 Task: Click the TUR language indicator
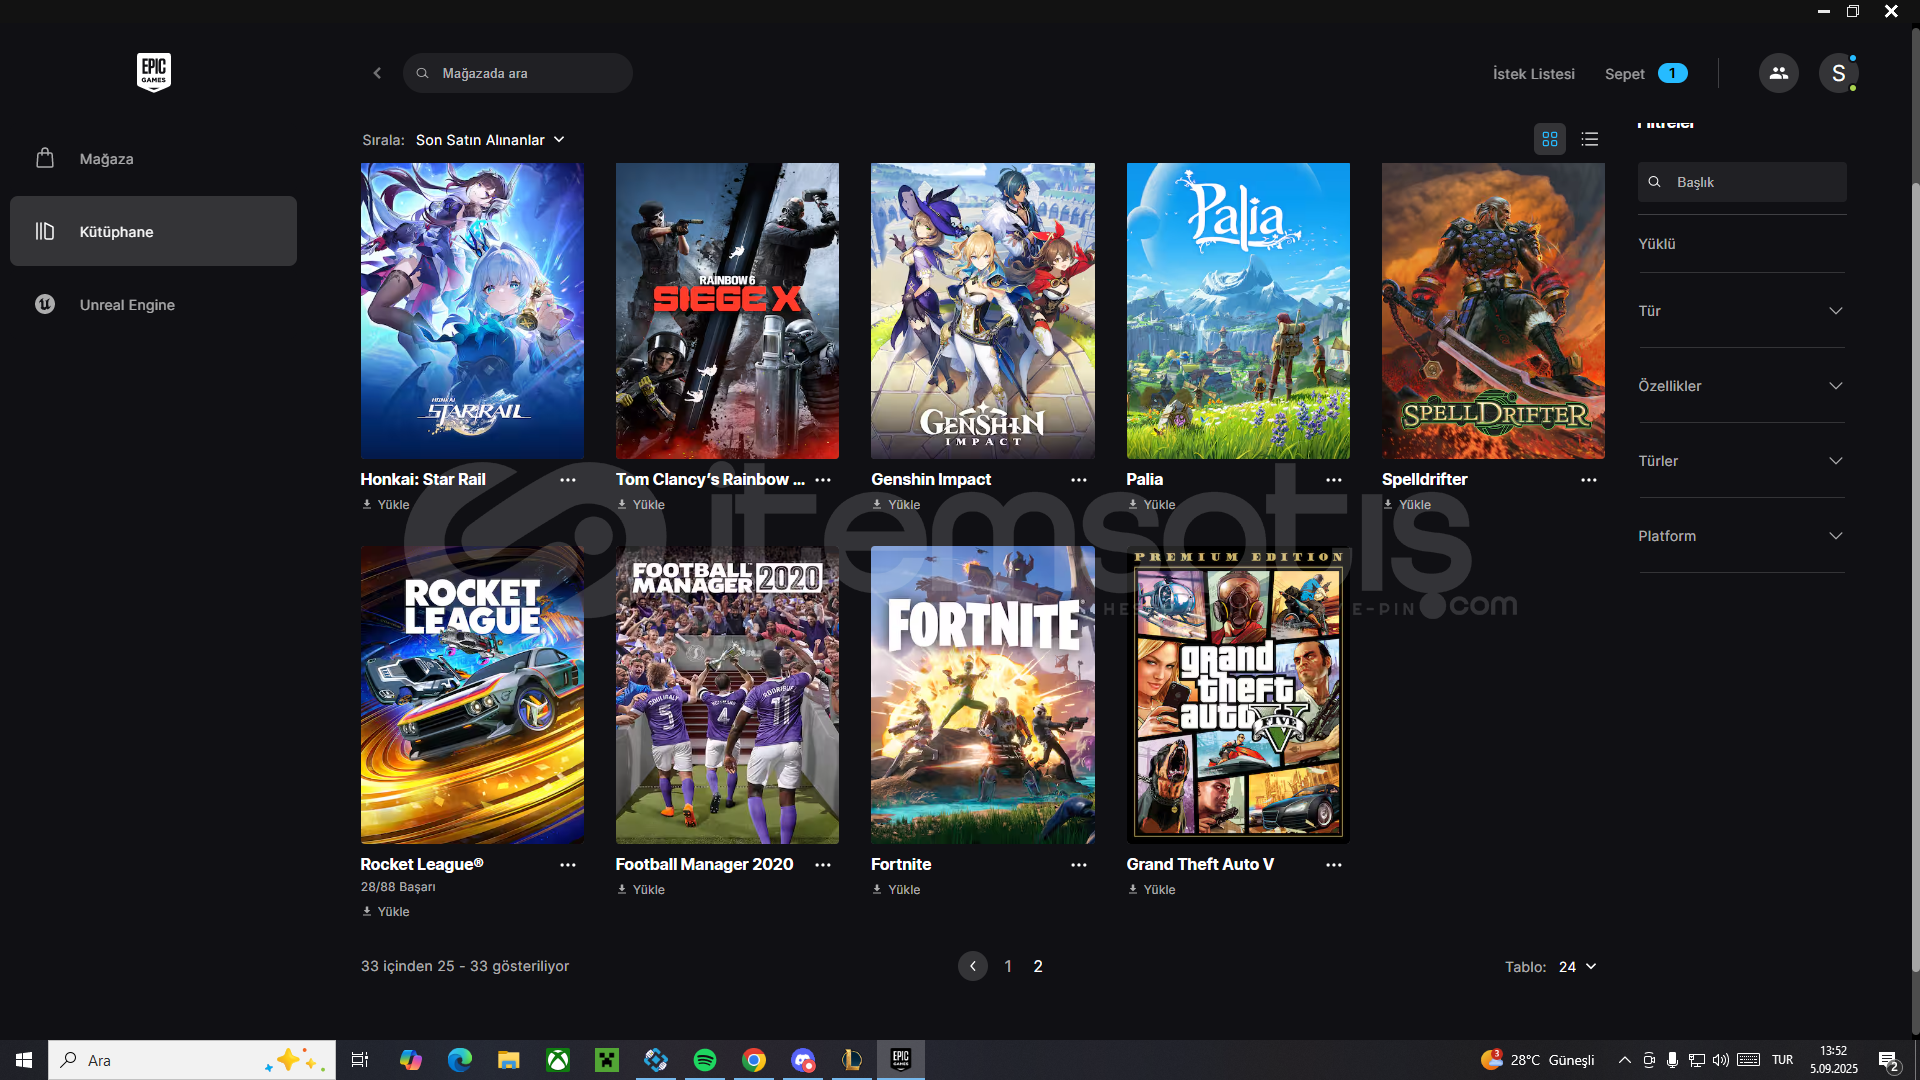tap(1782, 1060)
